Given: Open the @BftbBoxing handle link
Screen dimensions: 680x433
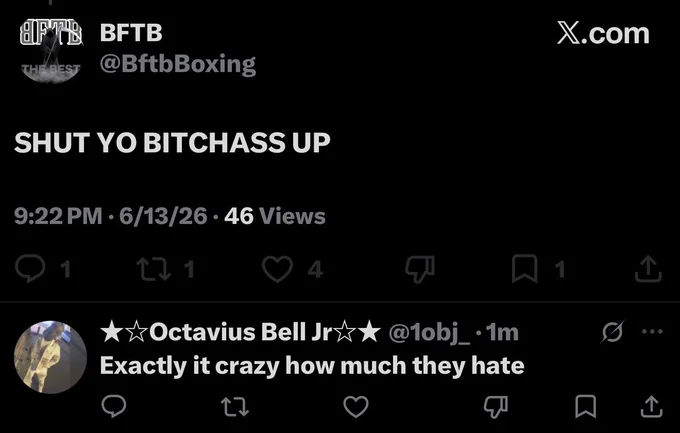Looking at the screenshot, I should click(x=178, y=64).
